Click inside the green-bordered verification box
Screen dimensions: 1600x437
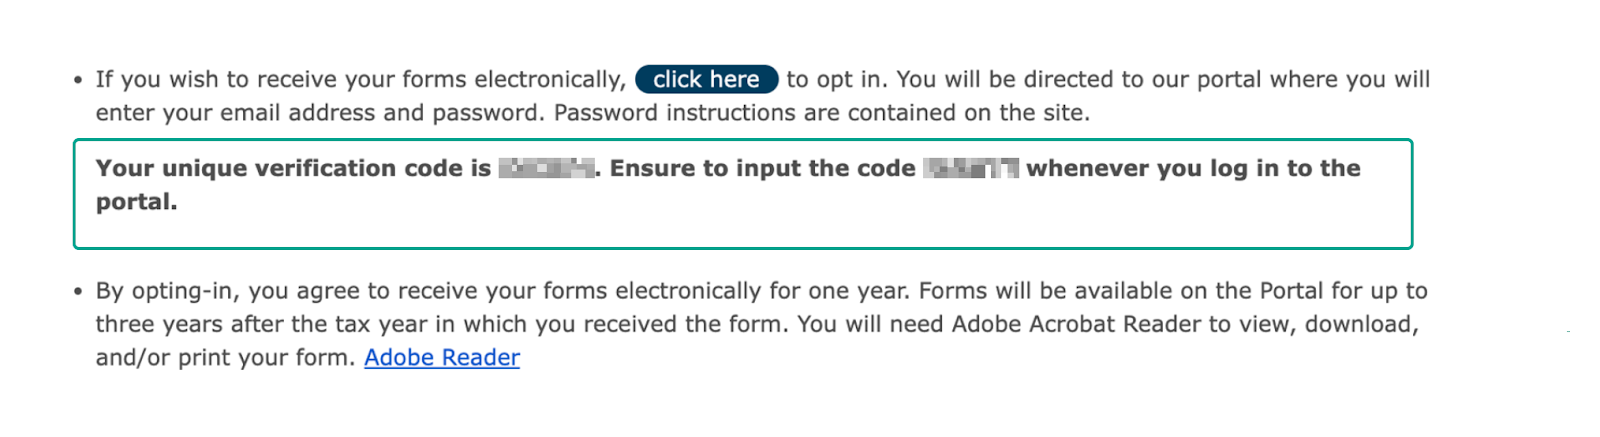pyautogui.click(x=743, y=194)
